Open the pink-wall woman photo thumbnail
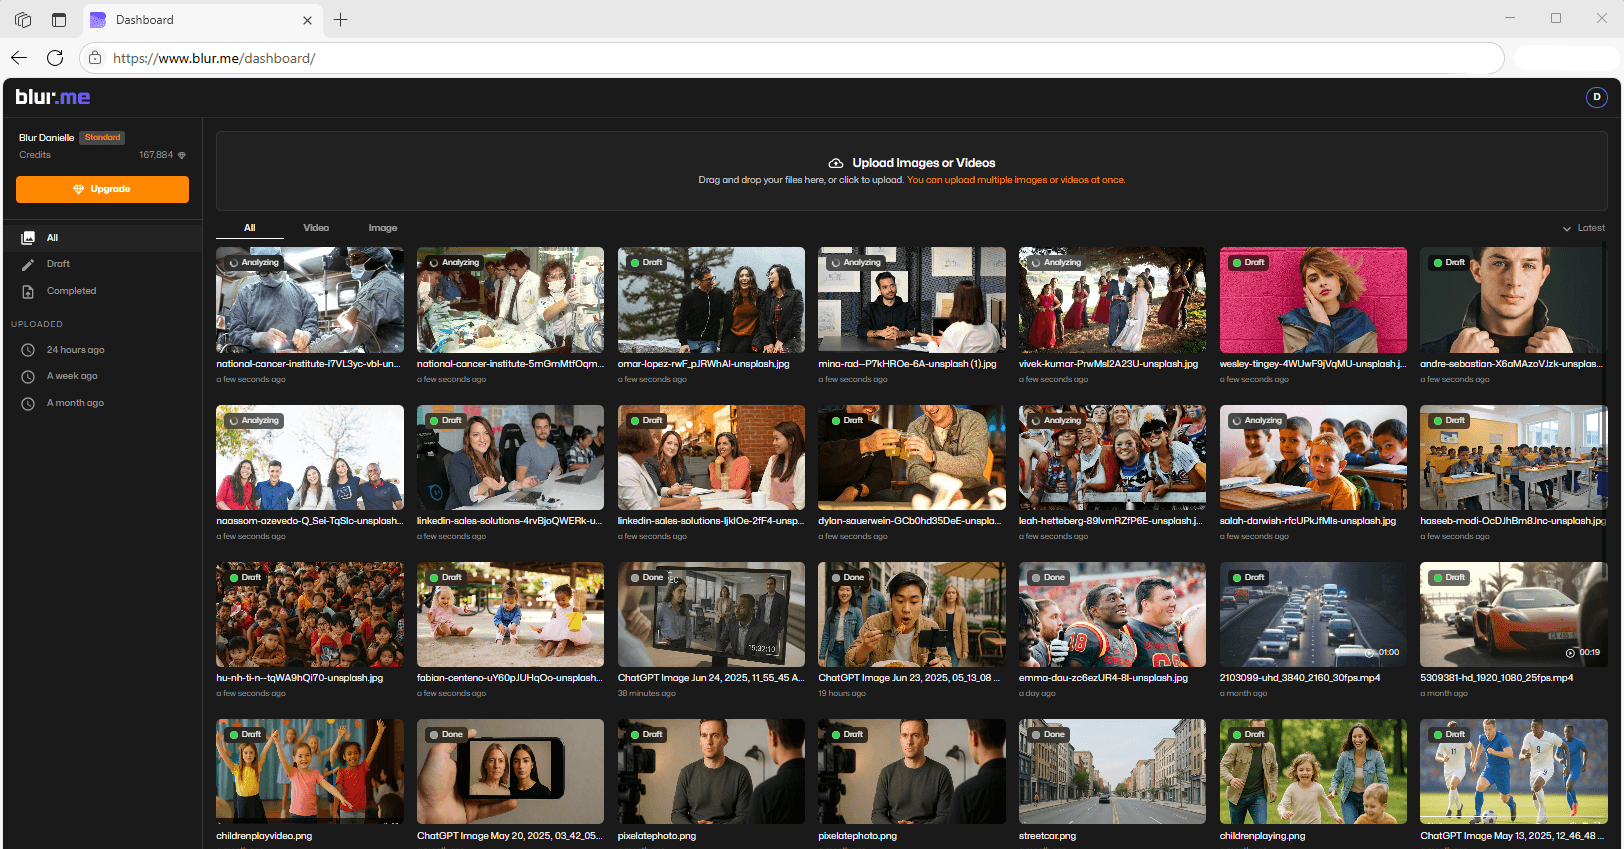1624x849 pixels. click(x=1312, y=300)
